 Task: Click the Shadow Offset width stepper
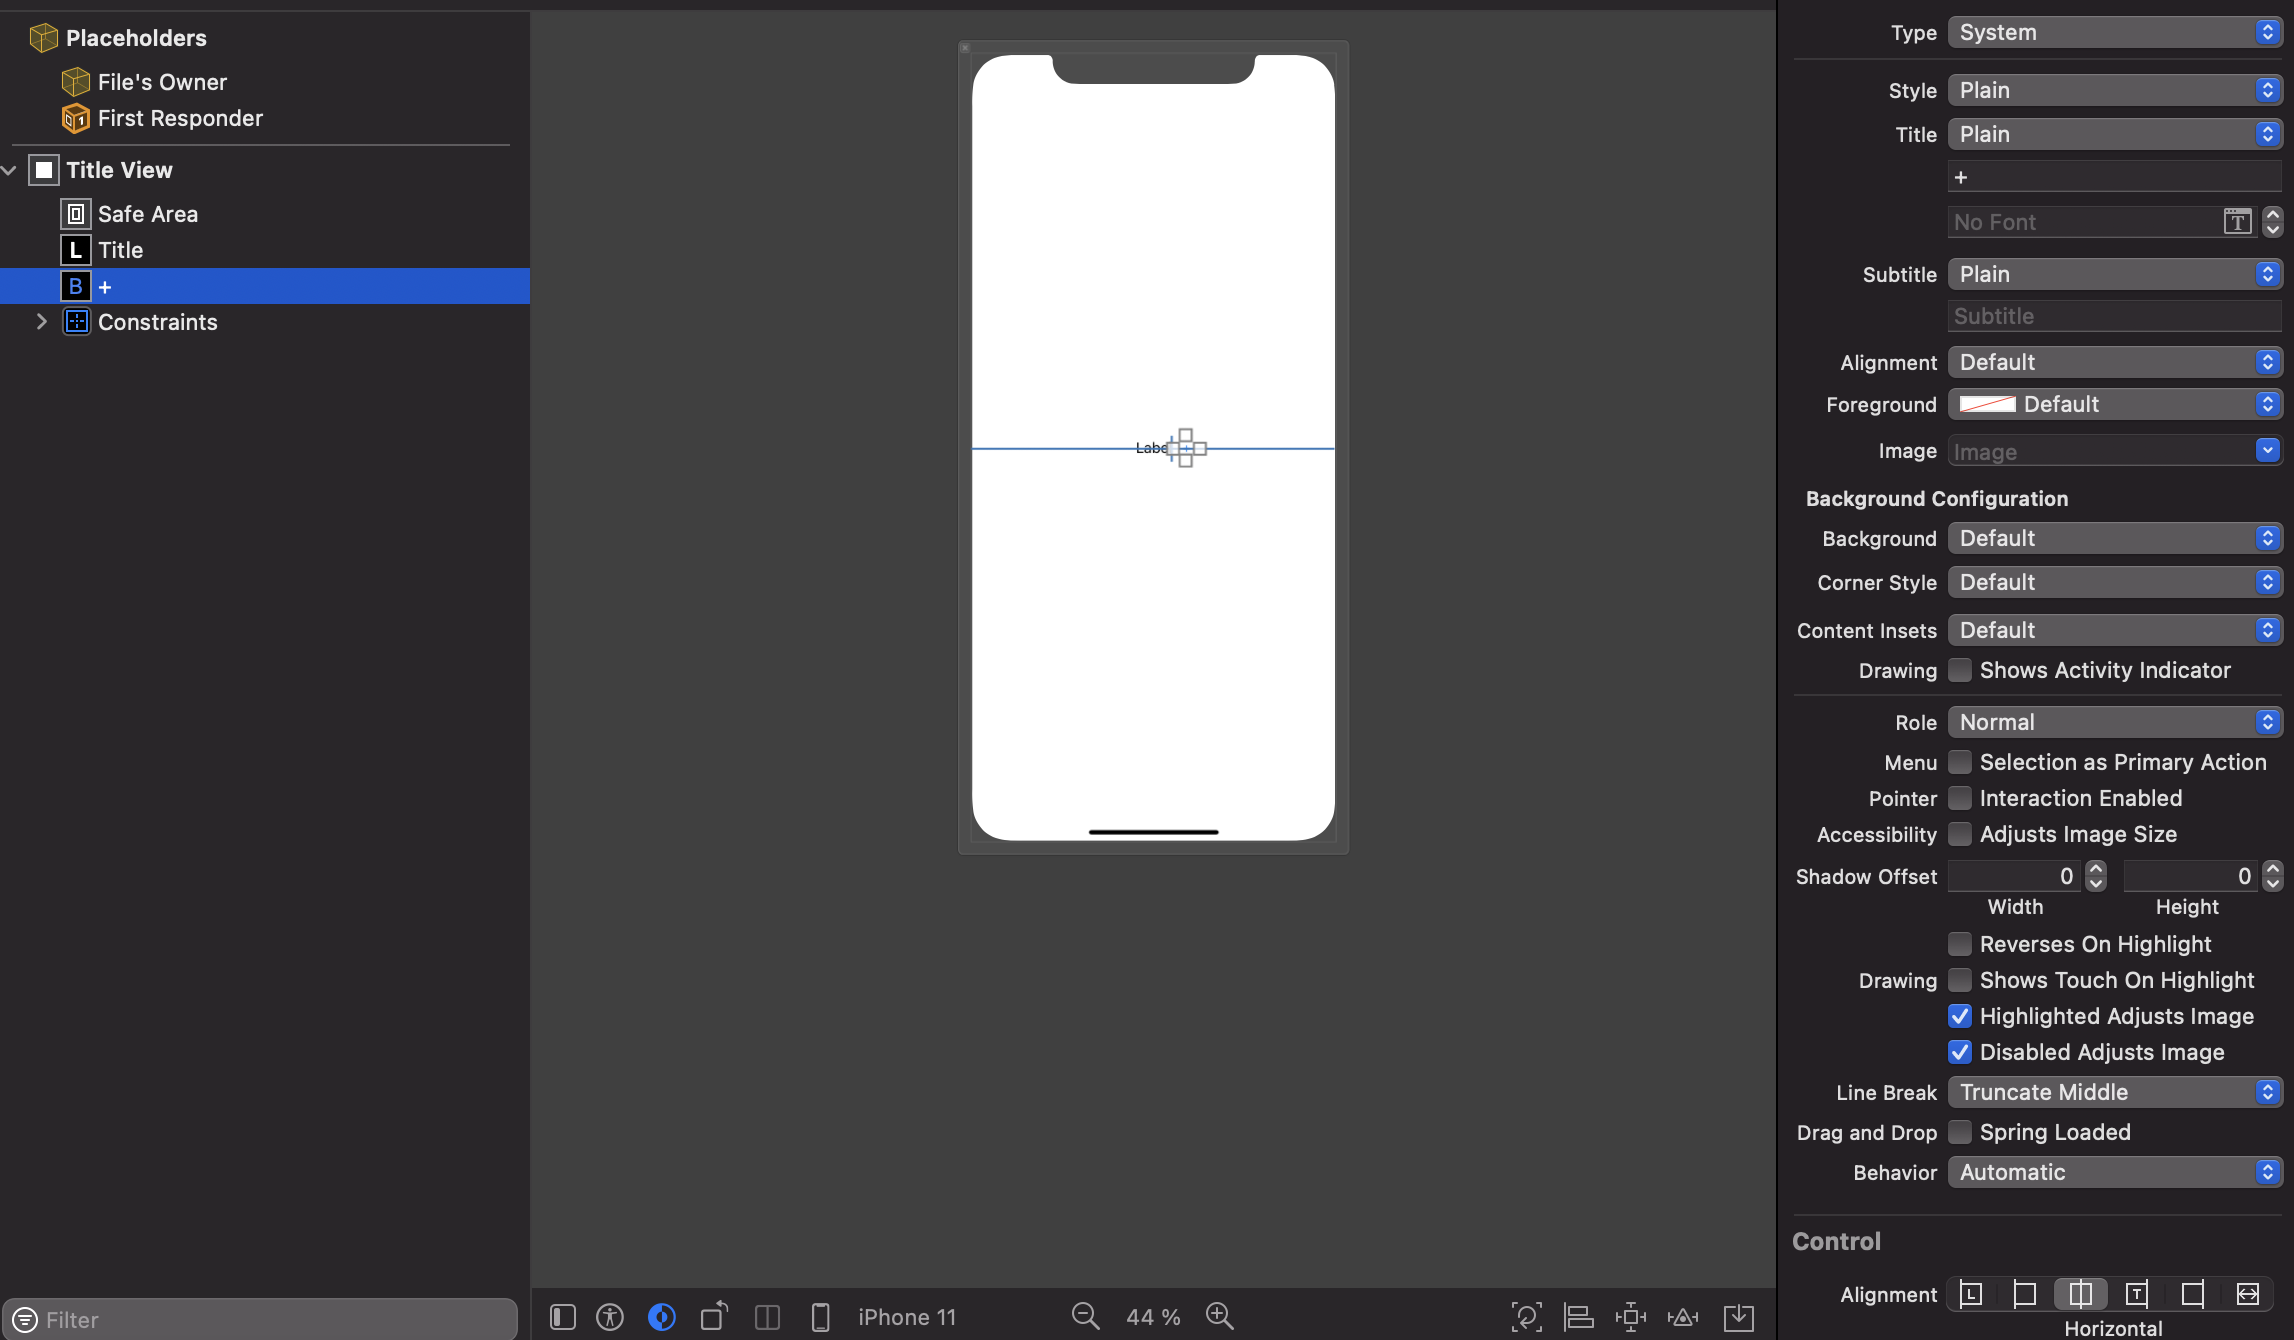(2095, 874)
